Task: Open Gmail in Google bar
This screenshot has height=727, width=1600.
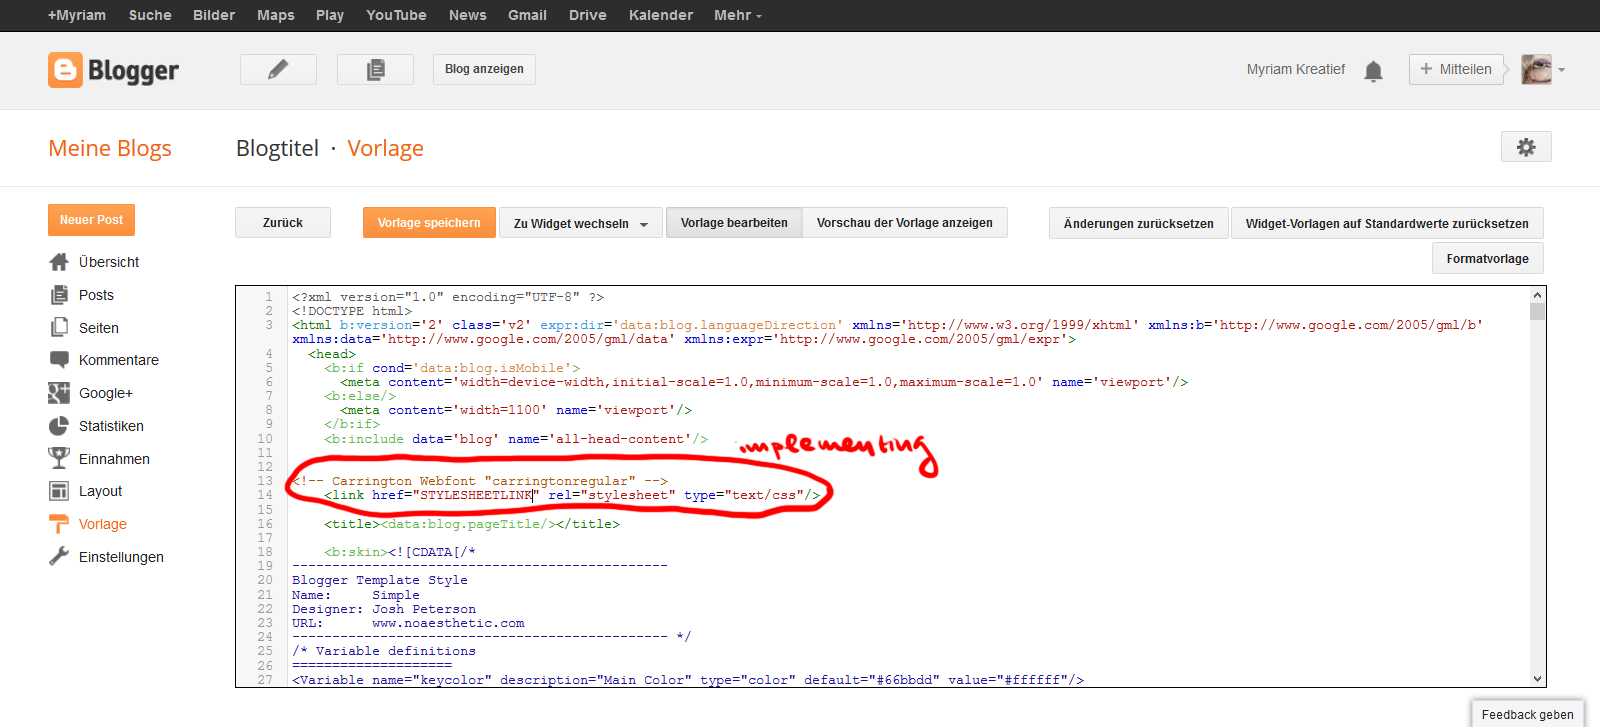Action: (527, 15)
